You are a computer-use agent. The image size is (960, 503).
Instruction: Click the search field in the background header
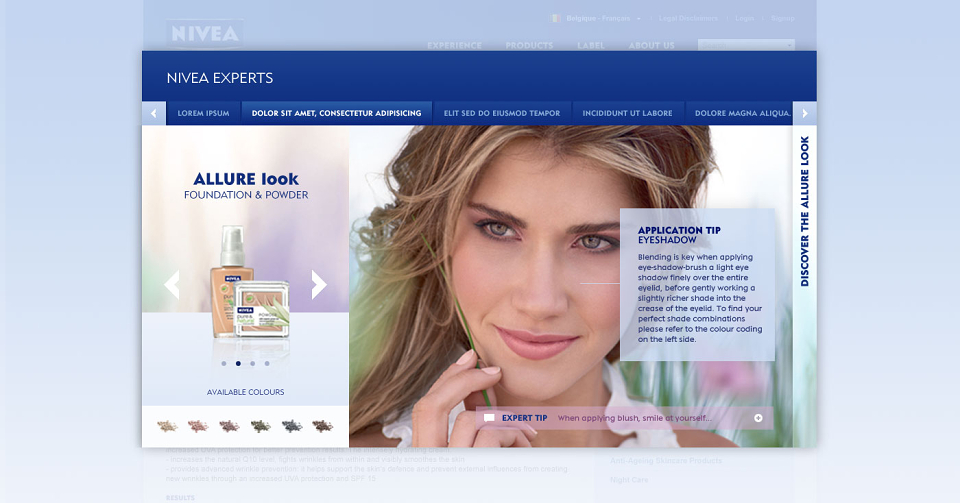746,45
